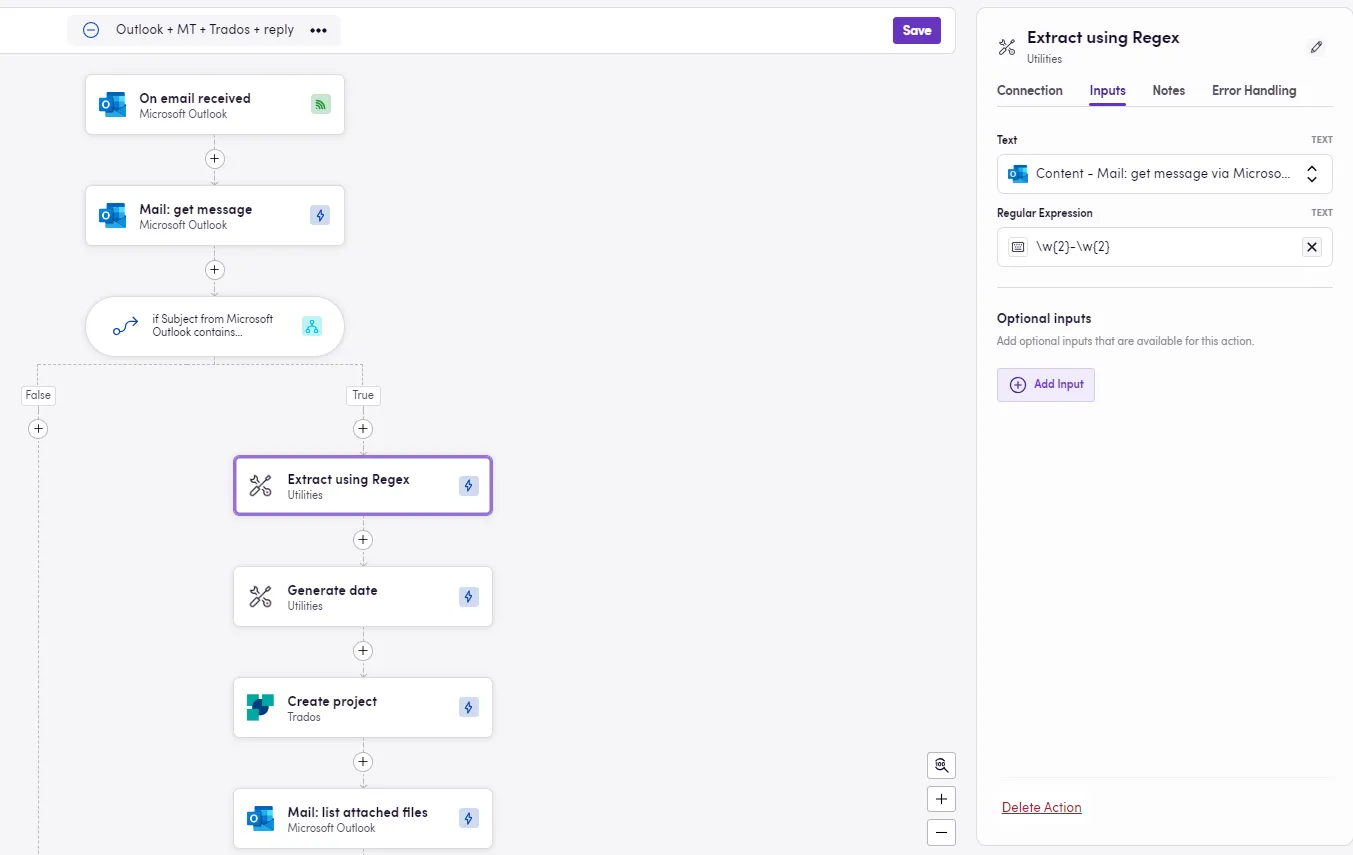Open the Error Handling tab
Viewport: 1353px width, 855px height.
point(1253,90)
